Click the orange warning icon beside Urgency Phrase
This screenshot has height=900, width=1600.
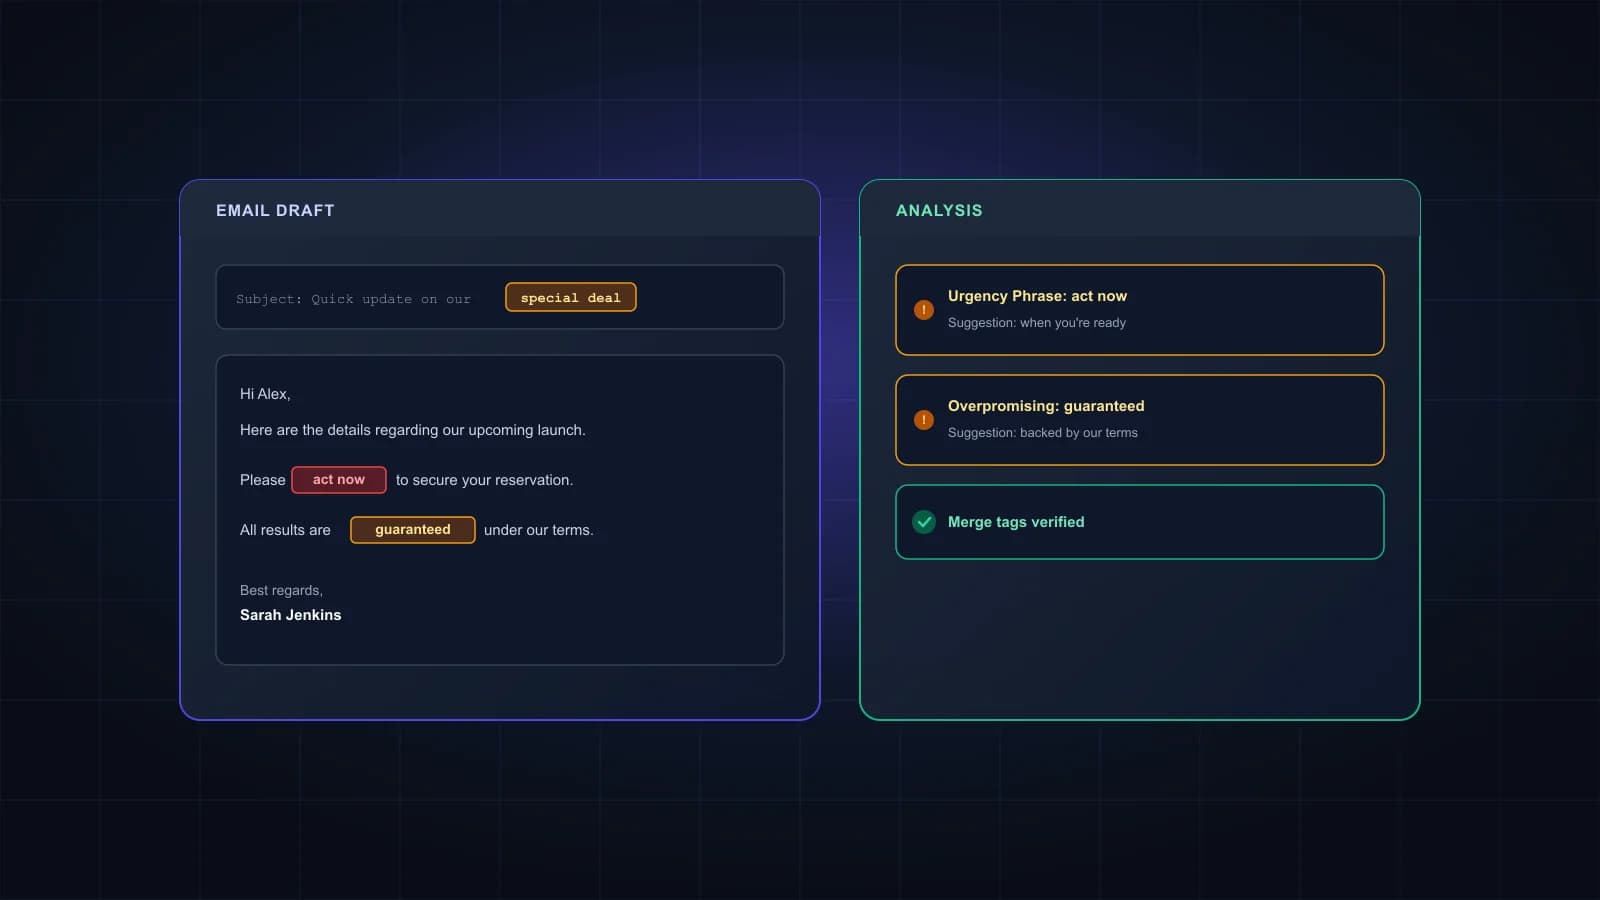(x=924, y=310)
